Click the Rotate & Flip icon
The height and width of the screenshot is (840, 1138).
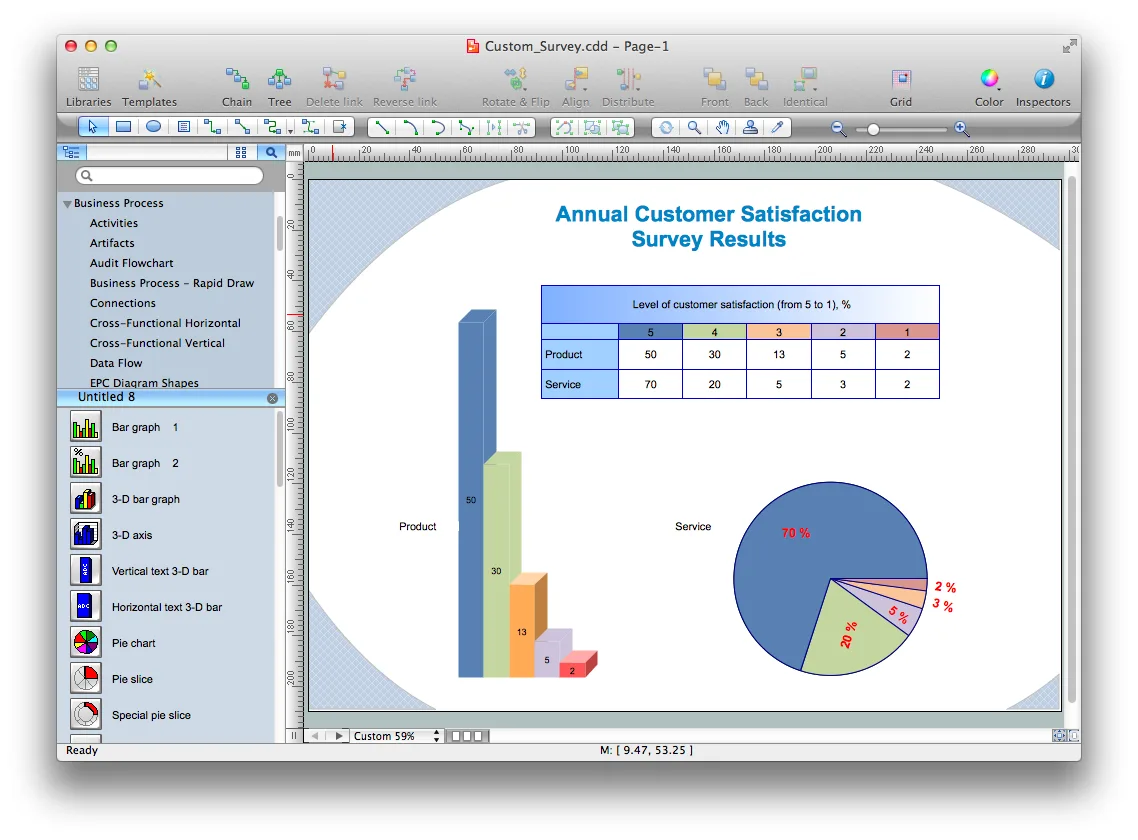click(516, 86)
